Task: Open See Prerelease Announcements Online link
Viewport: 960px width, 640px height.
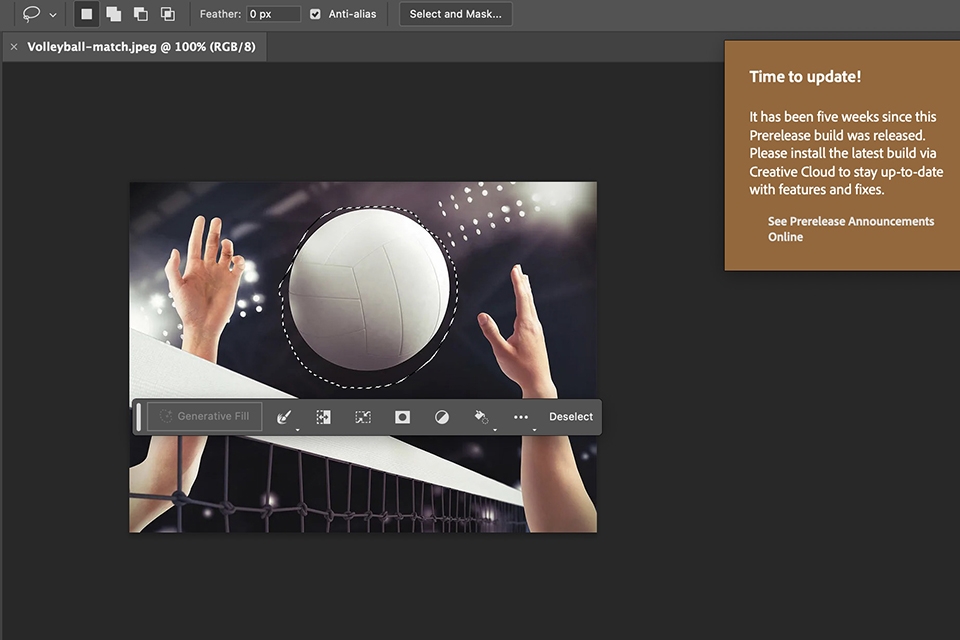Action: (850, 229)
